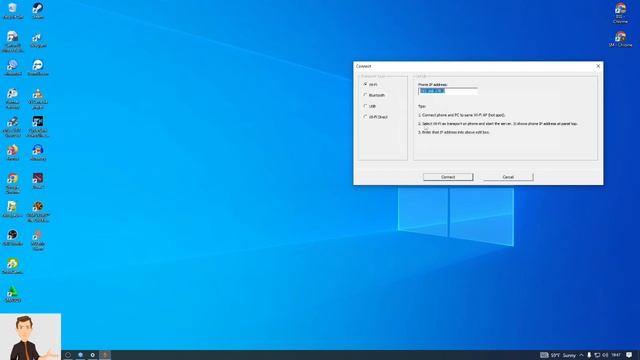The image size is (640, 360).
Task: Open the Audacity headphone desktop icon
Action: (x=38, y=152)
